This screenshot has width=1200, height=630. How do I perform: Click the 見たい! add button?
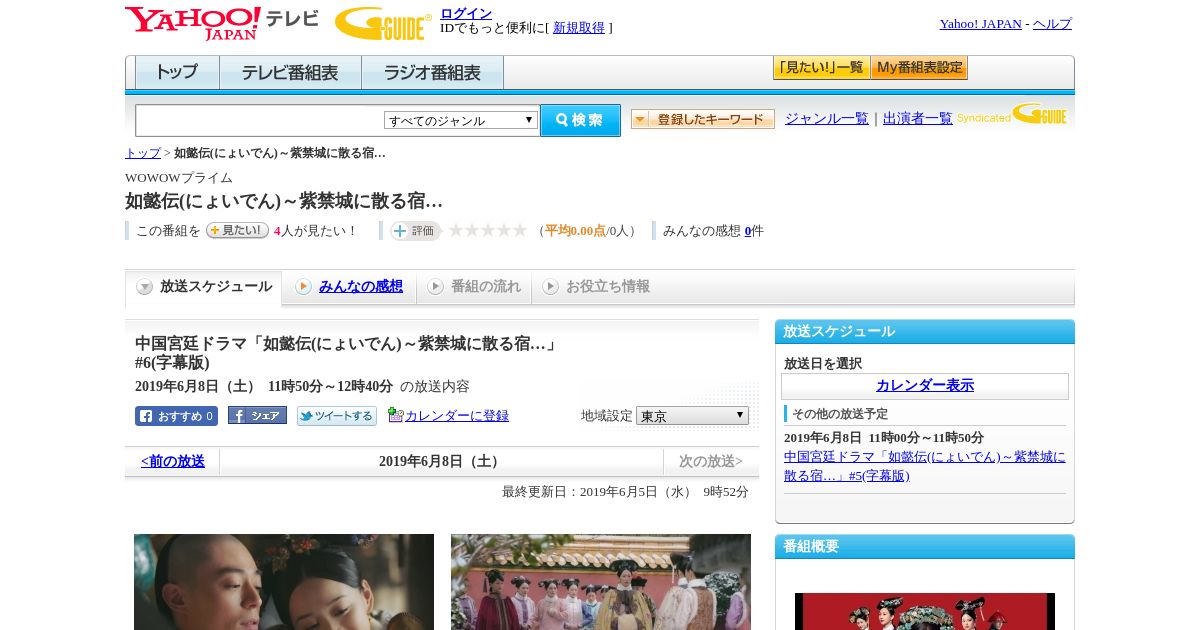(237, 230)
